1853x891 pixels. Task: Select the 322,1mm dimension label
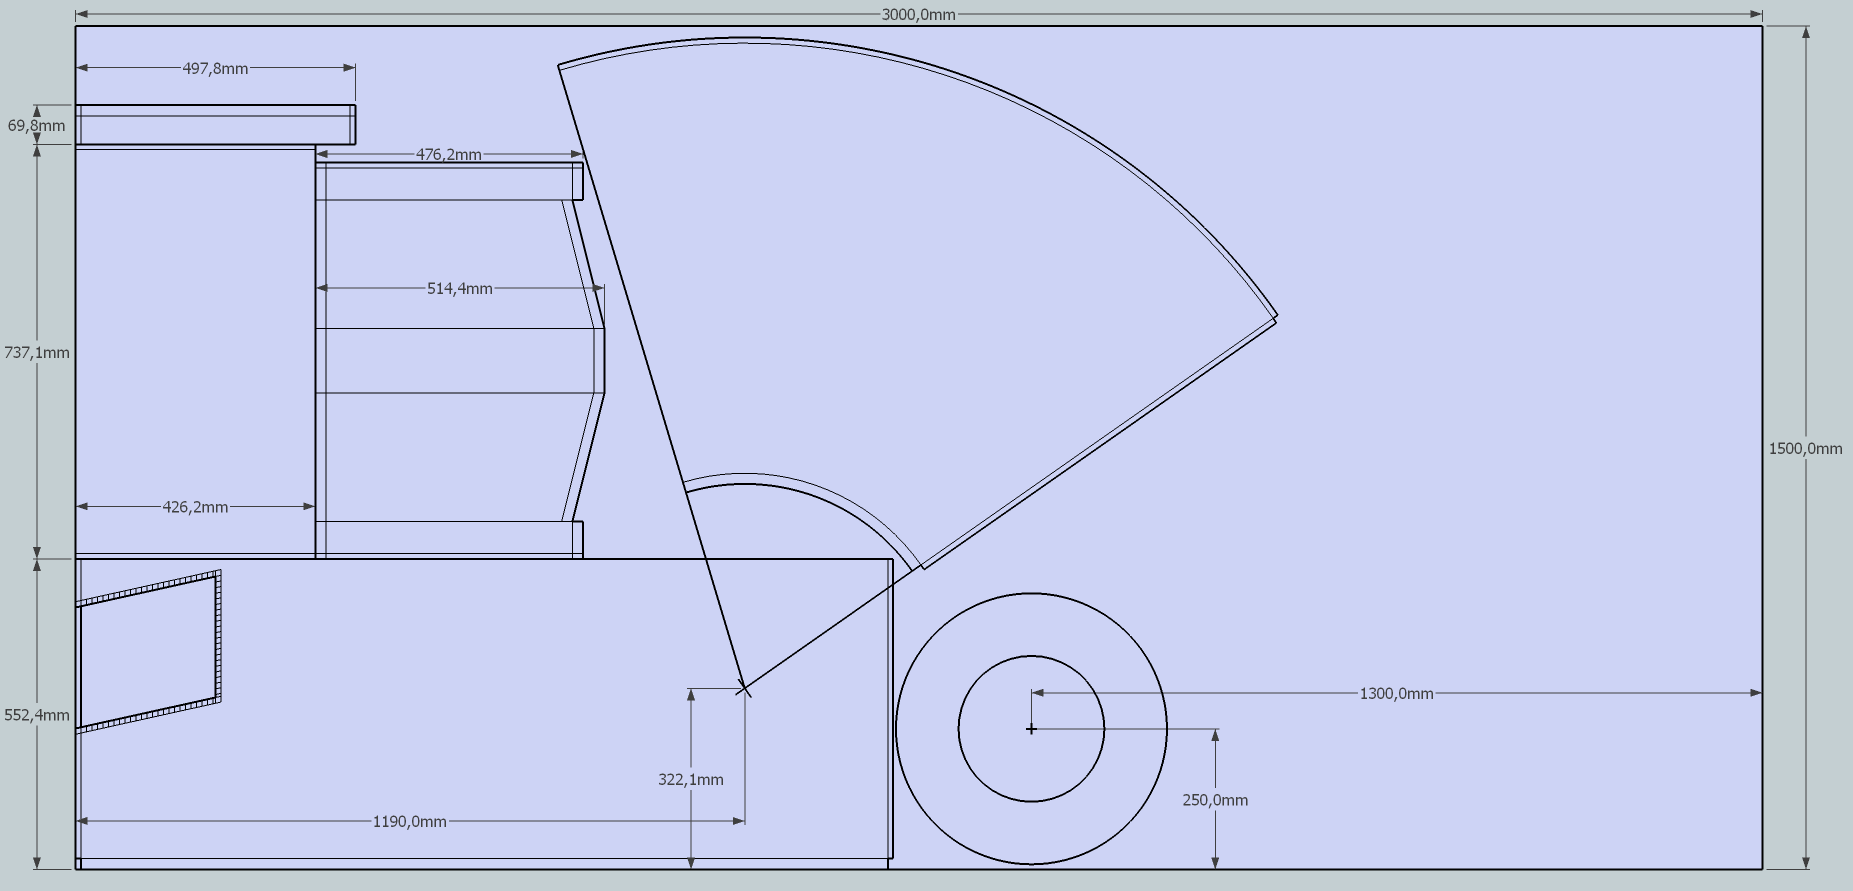690,779
